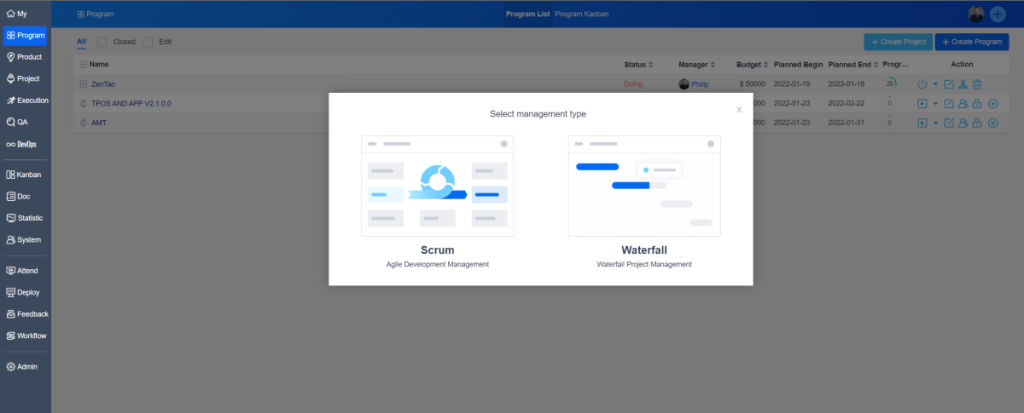Open DevOps from the sidebar
Screen dimensions: 1024x413
(x=24, y=144)
